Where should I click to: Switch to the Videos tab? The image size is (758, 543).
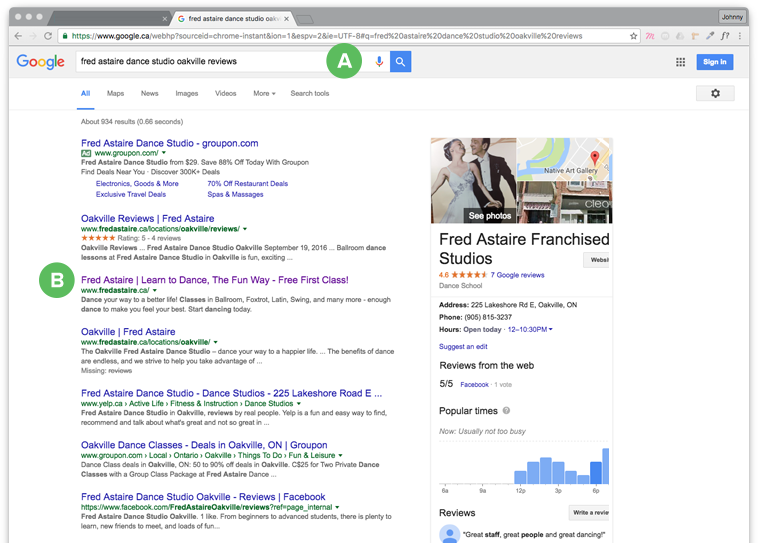(x=225, y=93)
